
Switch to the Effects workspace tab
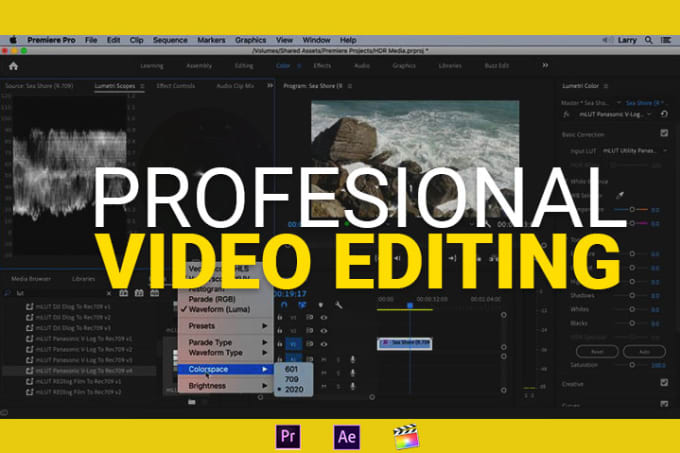point(322,66)
